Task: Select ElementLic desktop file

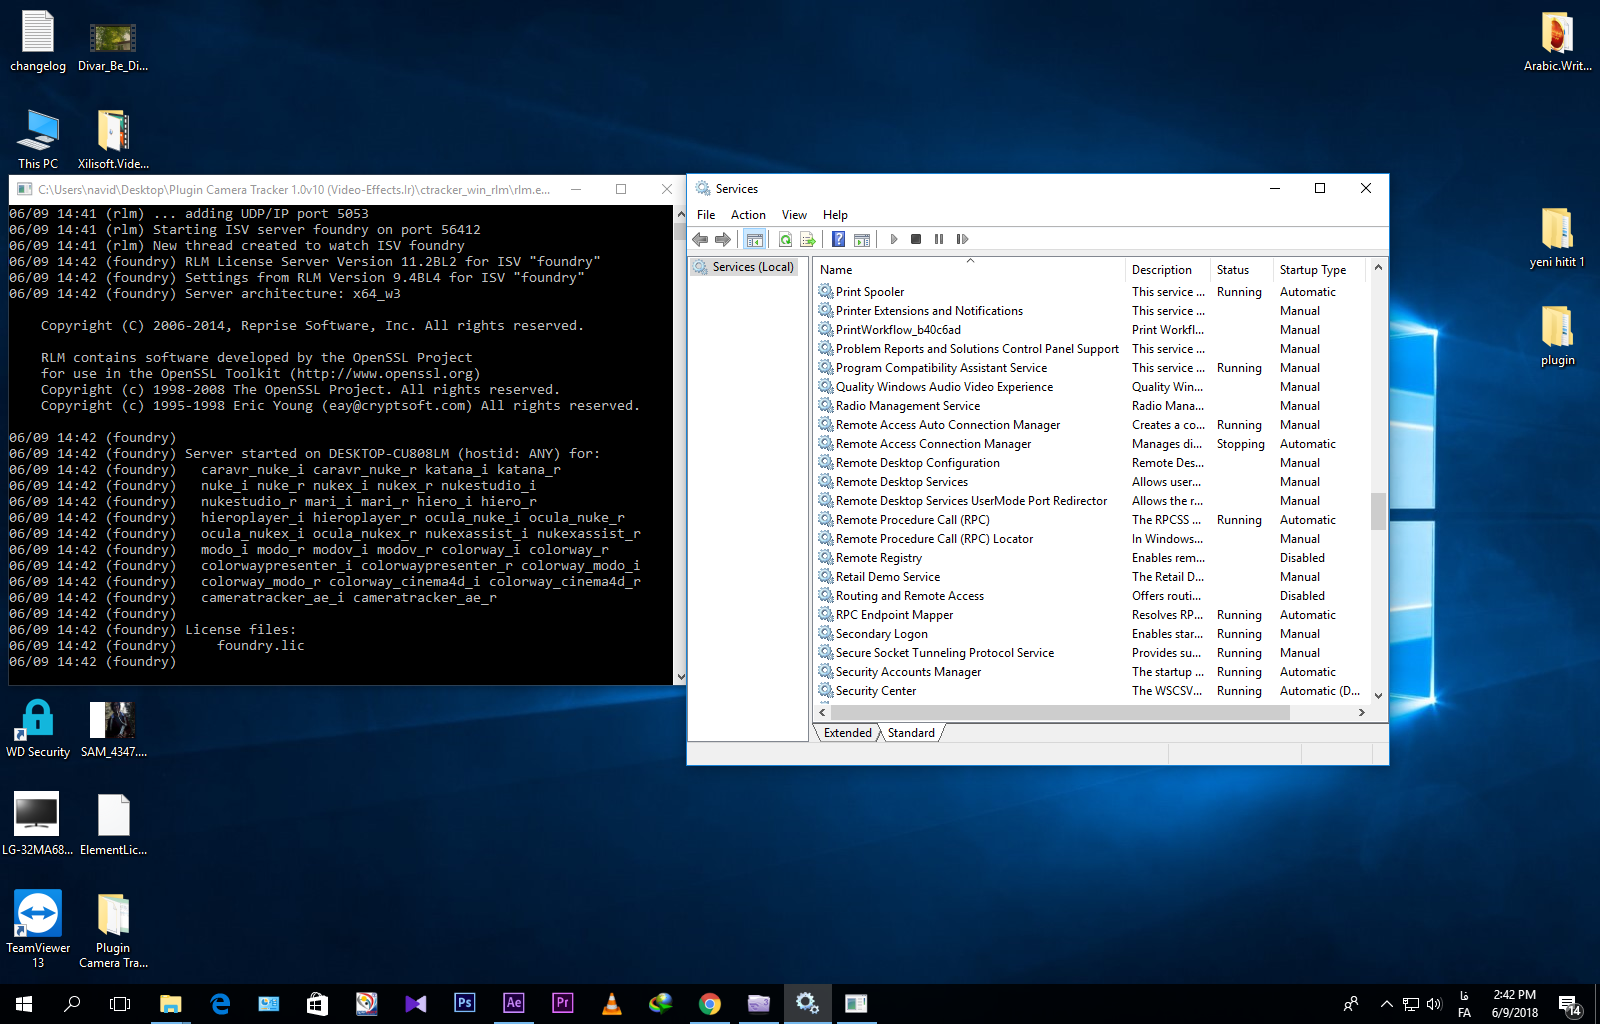Action: tap(114, 825)
